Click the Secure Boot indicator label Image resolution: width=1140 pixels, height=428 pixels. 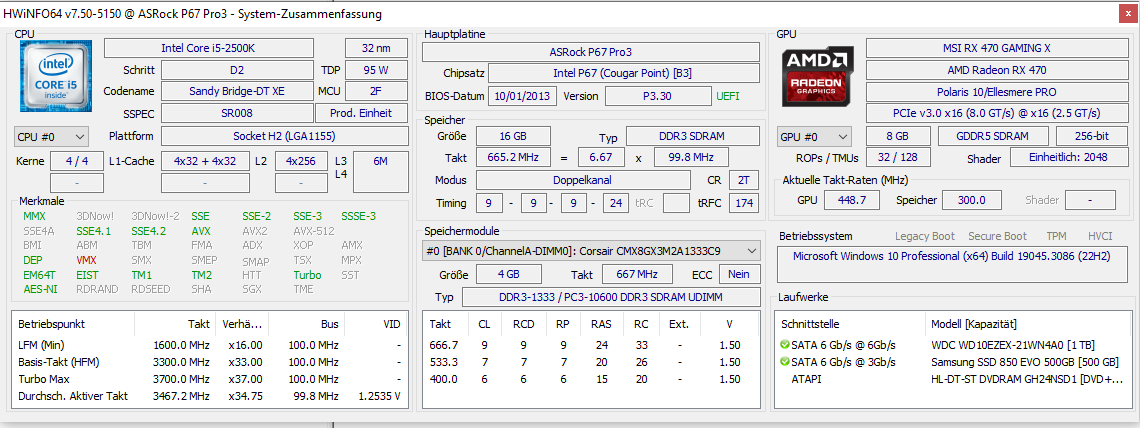(x=998, y=236)
